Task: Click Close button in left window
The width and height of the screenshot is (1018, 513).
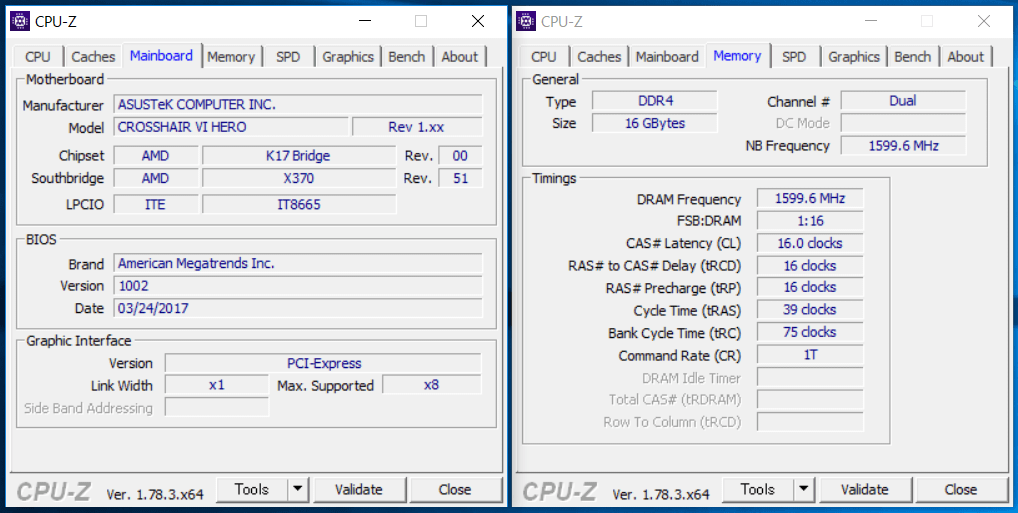Action: (x=455, y=490)
